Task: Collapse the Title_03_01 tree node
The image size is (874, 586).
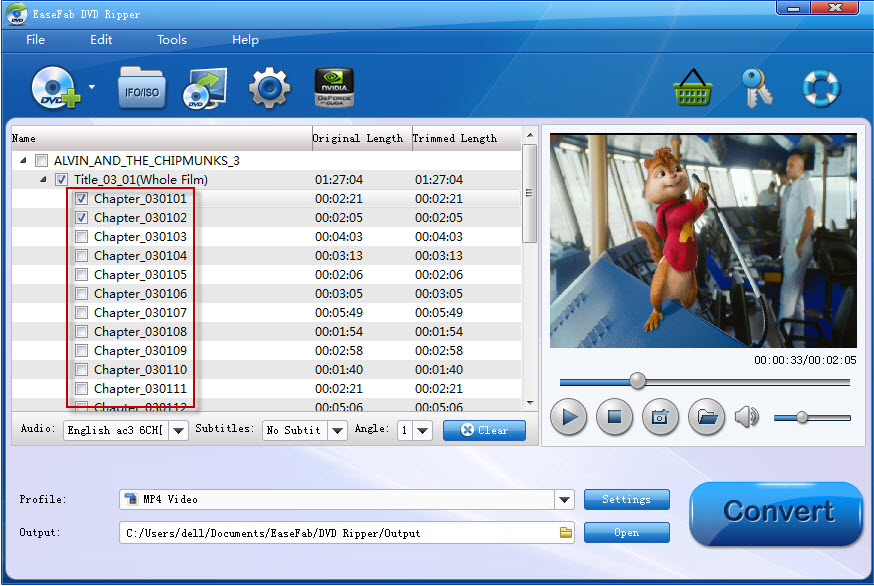Action: coord(43,180)
